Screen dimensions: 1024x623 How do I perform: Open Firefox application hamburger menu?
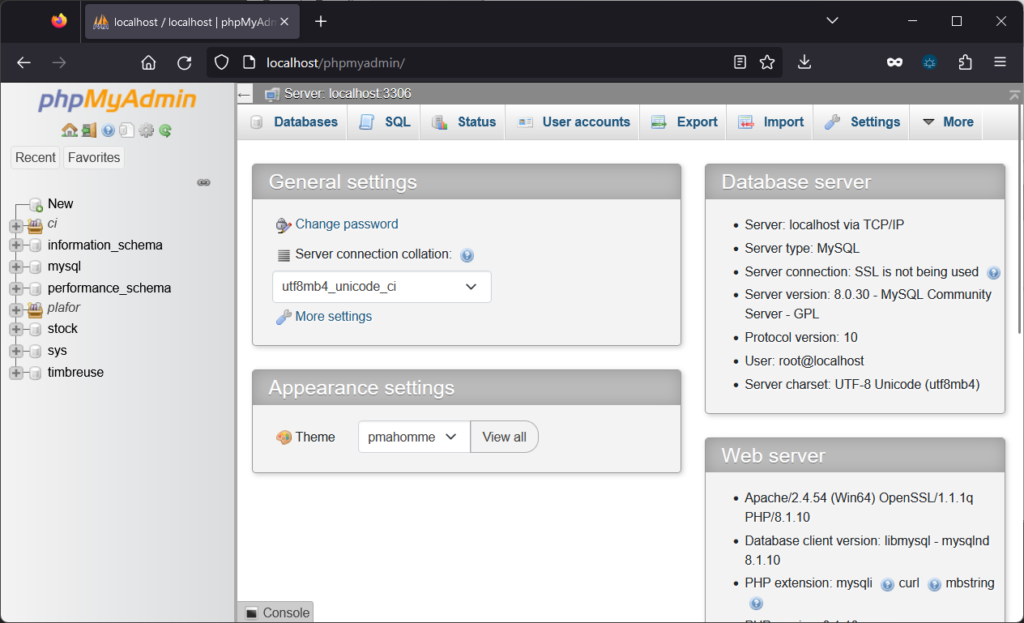pos(999,63)
